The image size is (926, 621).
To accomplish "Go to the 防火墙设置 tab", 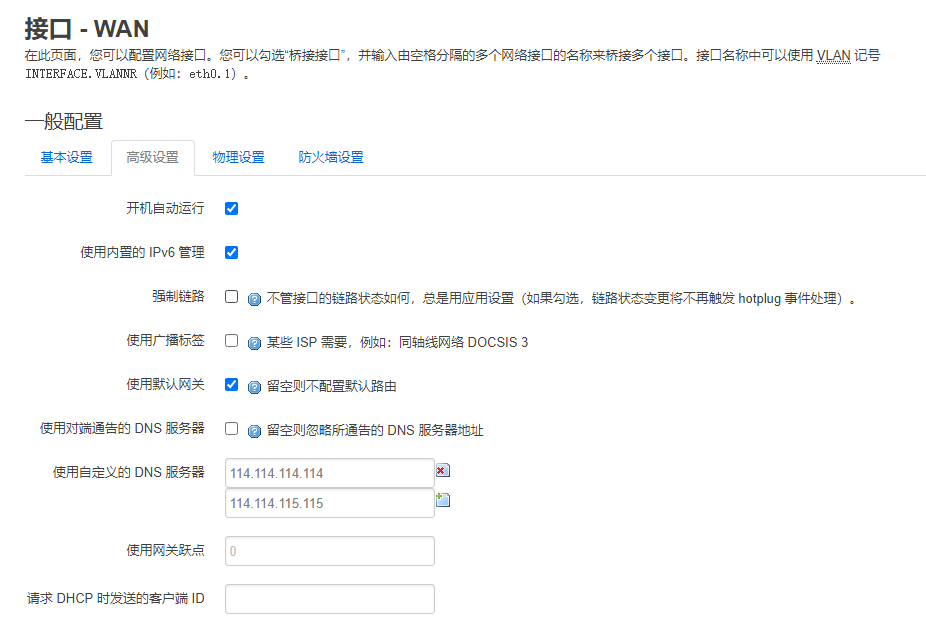I will (331, 158).
